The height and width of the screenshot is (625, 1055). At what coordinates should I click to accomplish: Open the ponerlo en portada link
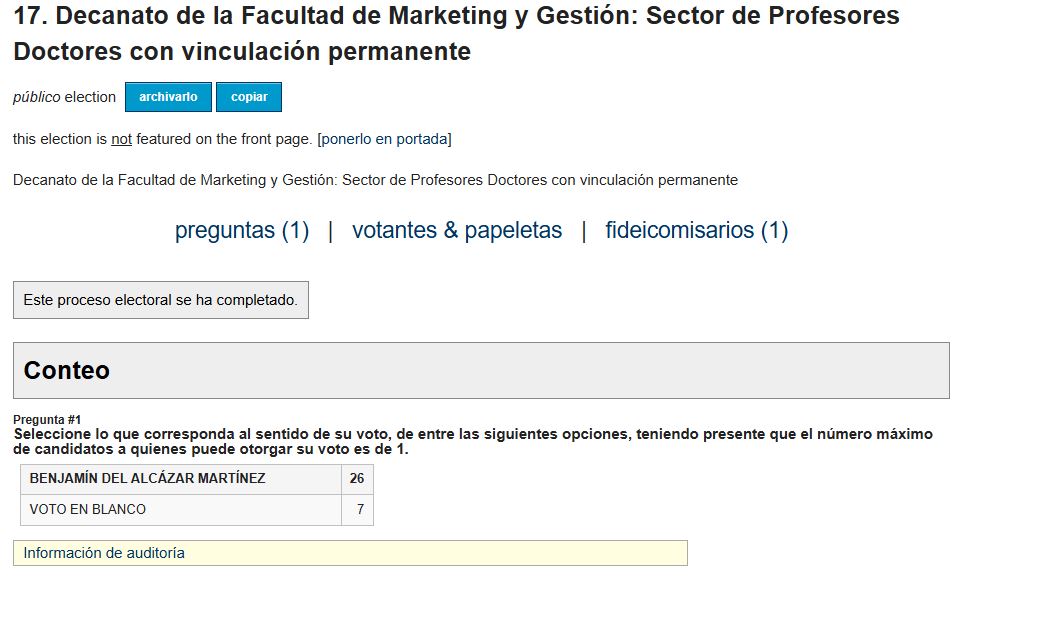click(385, 139)
